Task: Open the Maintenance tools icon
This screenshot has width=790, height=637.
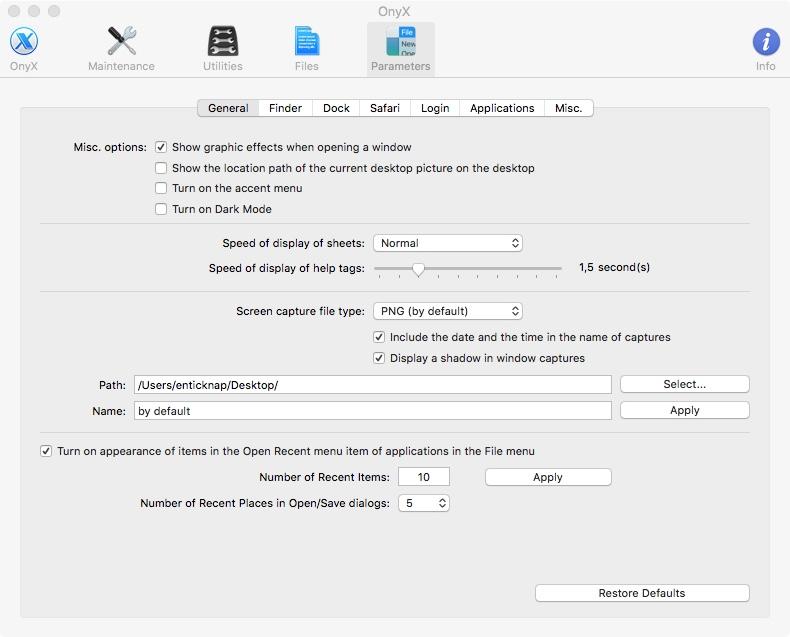Action: [121, 49]
